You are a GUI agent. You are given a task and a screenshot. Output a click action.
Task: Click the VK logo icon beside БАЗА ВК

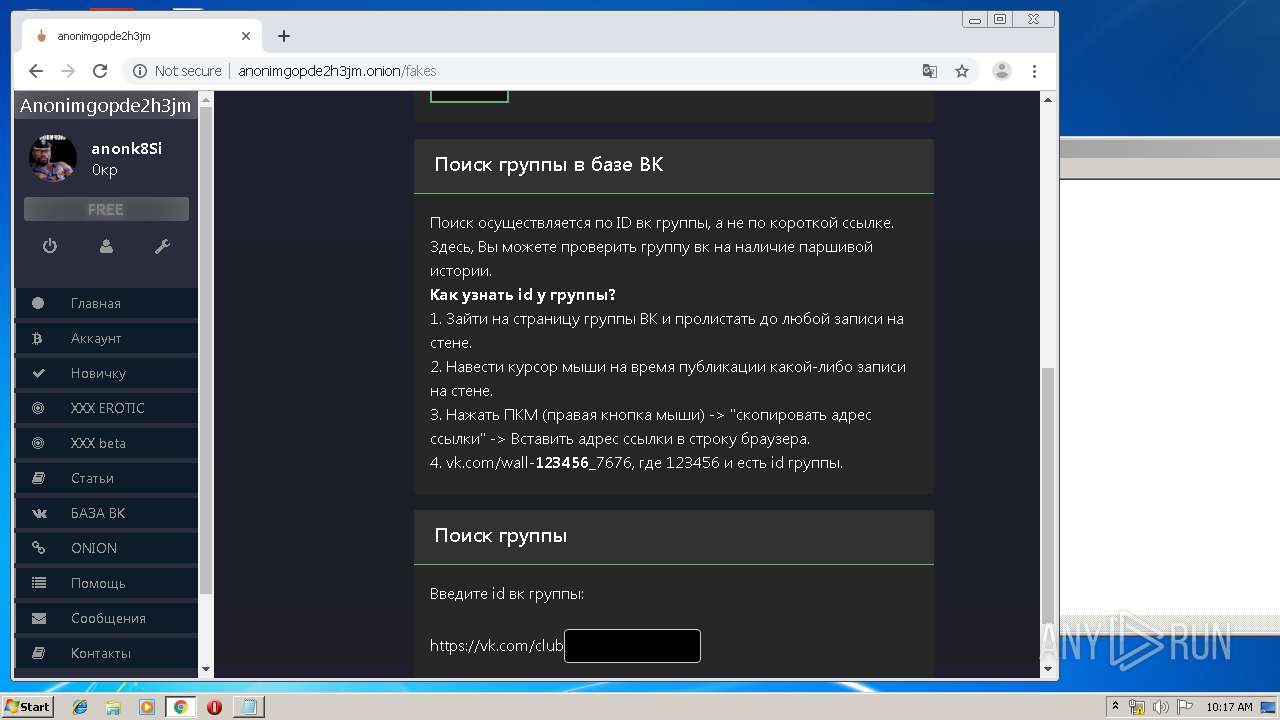click(x=39, y=513)
